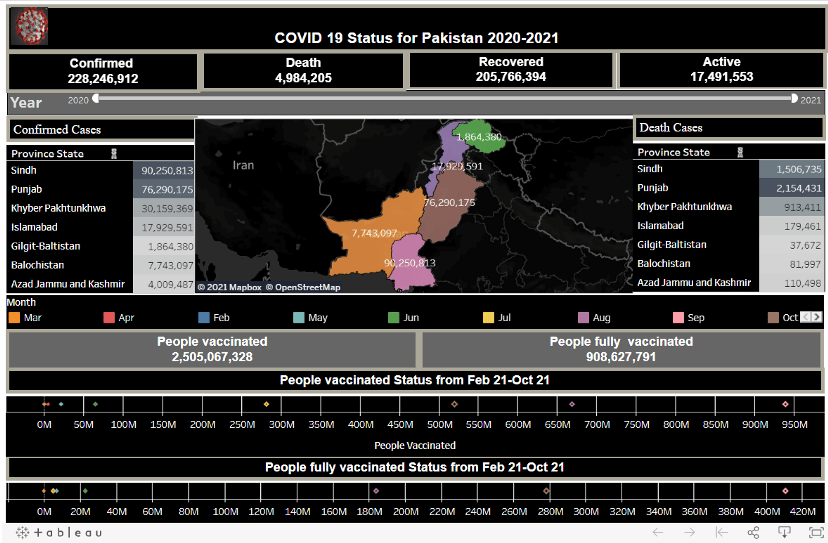This screenshot has height=543, width=828.
Task: Select Sindh row in Confirmed Cases table
Action: click(x=100, y=171)
